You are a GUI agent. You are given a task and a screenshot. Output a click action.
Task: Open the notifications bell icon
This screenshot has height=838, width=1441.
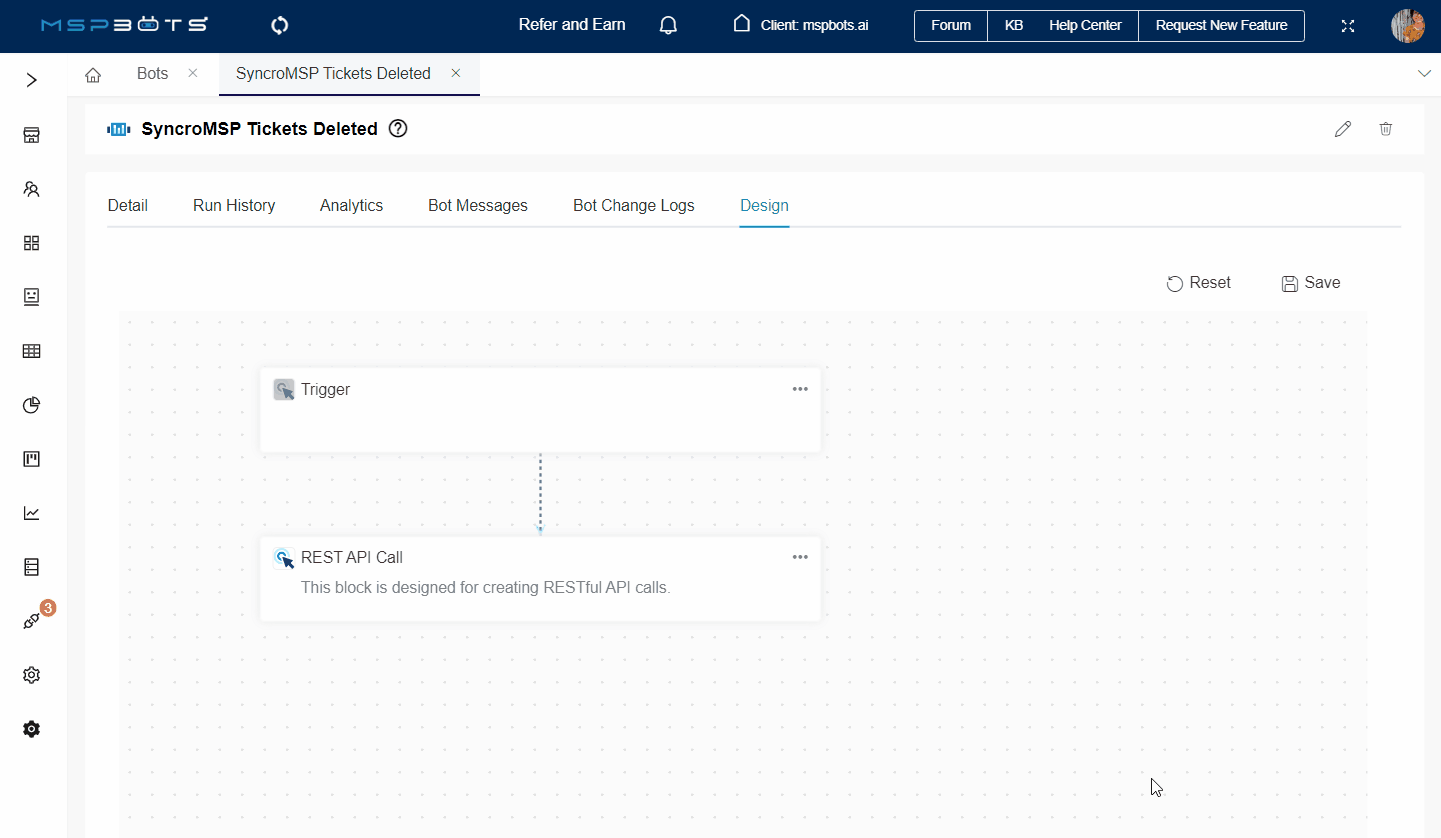coord(669,25)
